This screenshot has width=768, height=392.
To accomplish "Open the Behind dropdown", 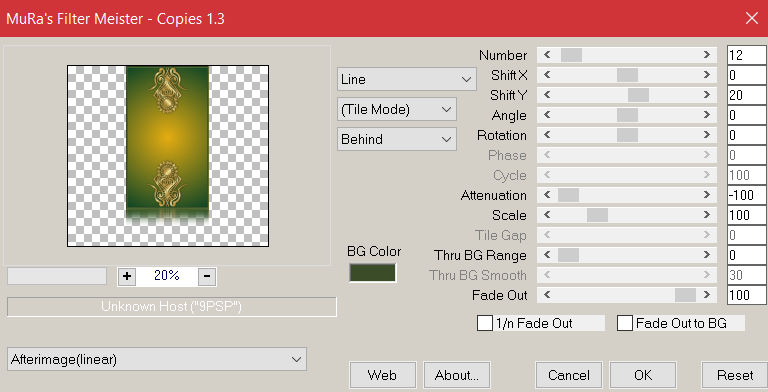I will click(397, 139).
